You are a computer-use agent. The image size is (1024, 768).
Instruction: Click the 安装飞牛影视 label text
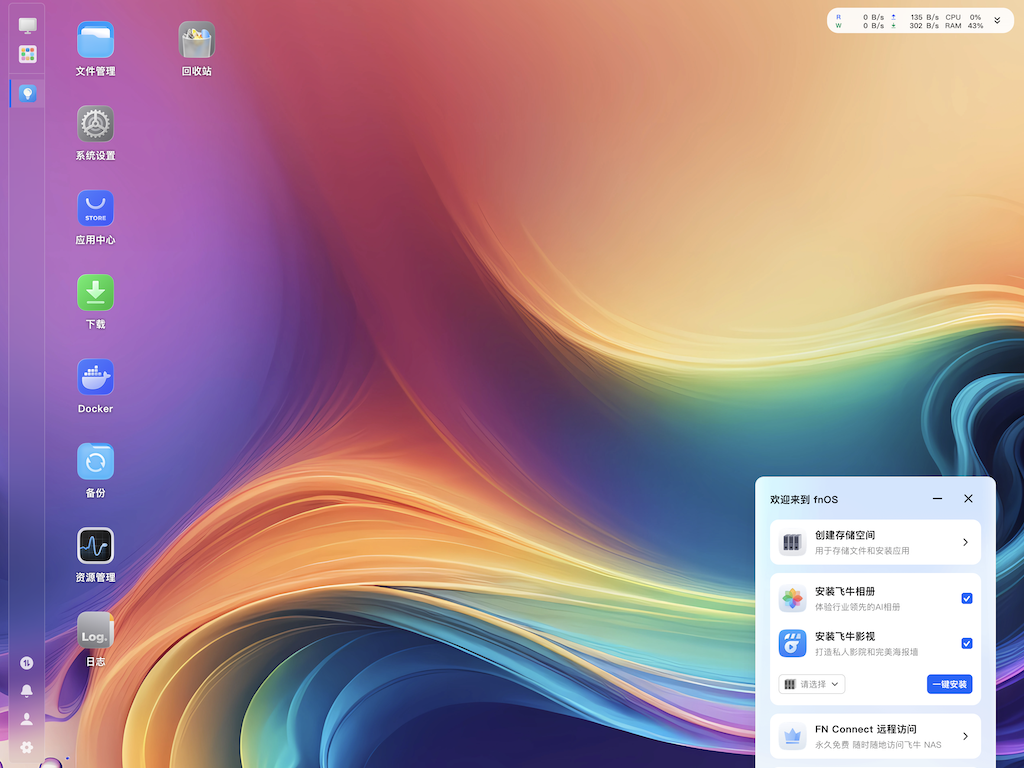844,636
